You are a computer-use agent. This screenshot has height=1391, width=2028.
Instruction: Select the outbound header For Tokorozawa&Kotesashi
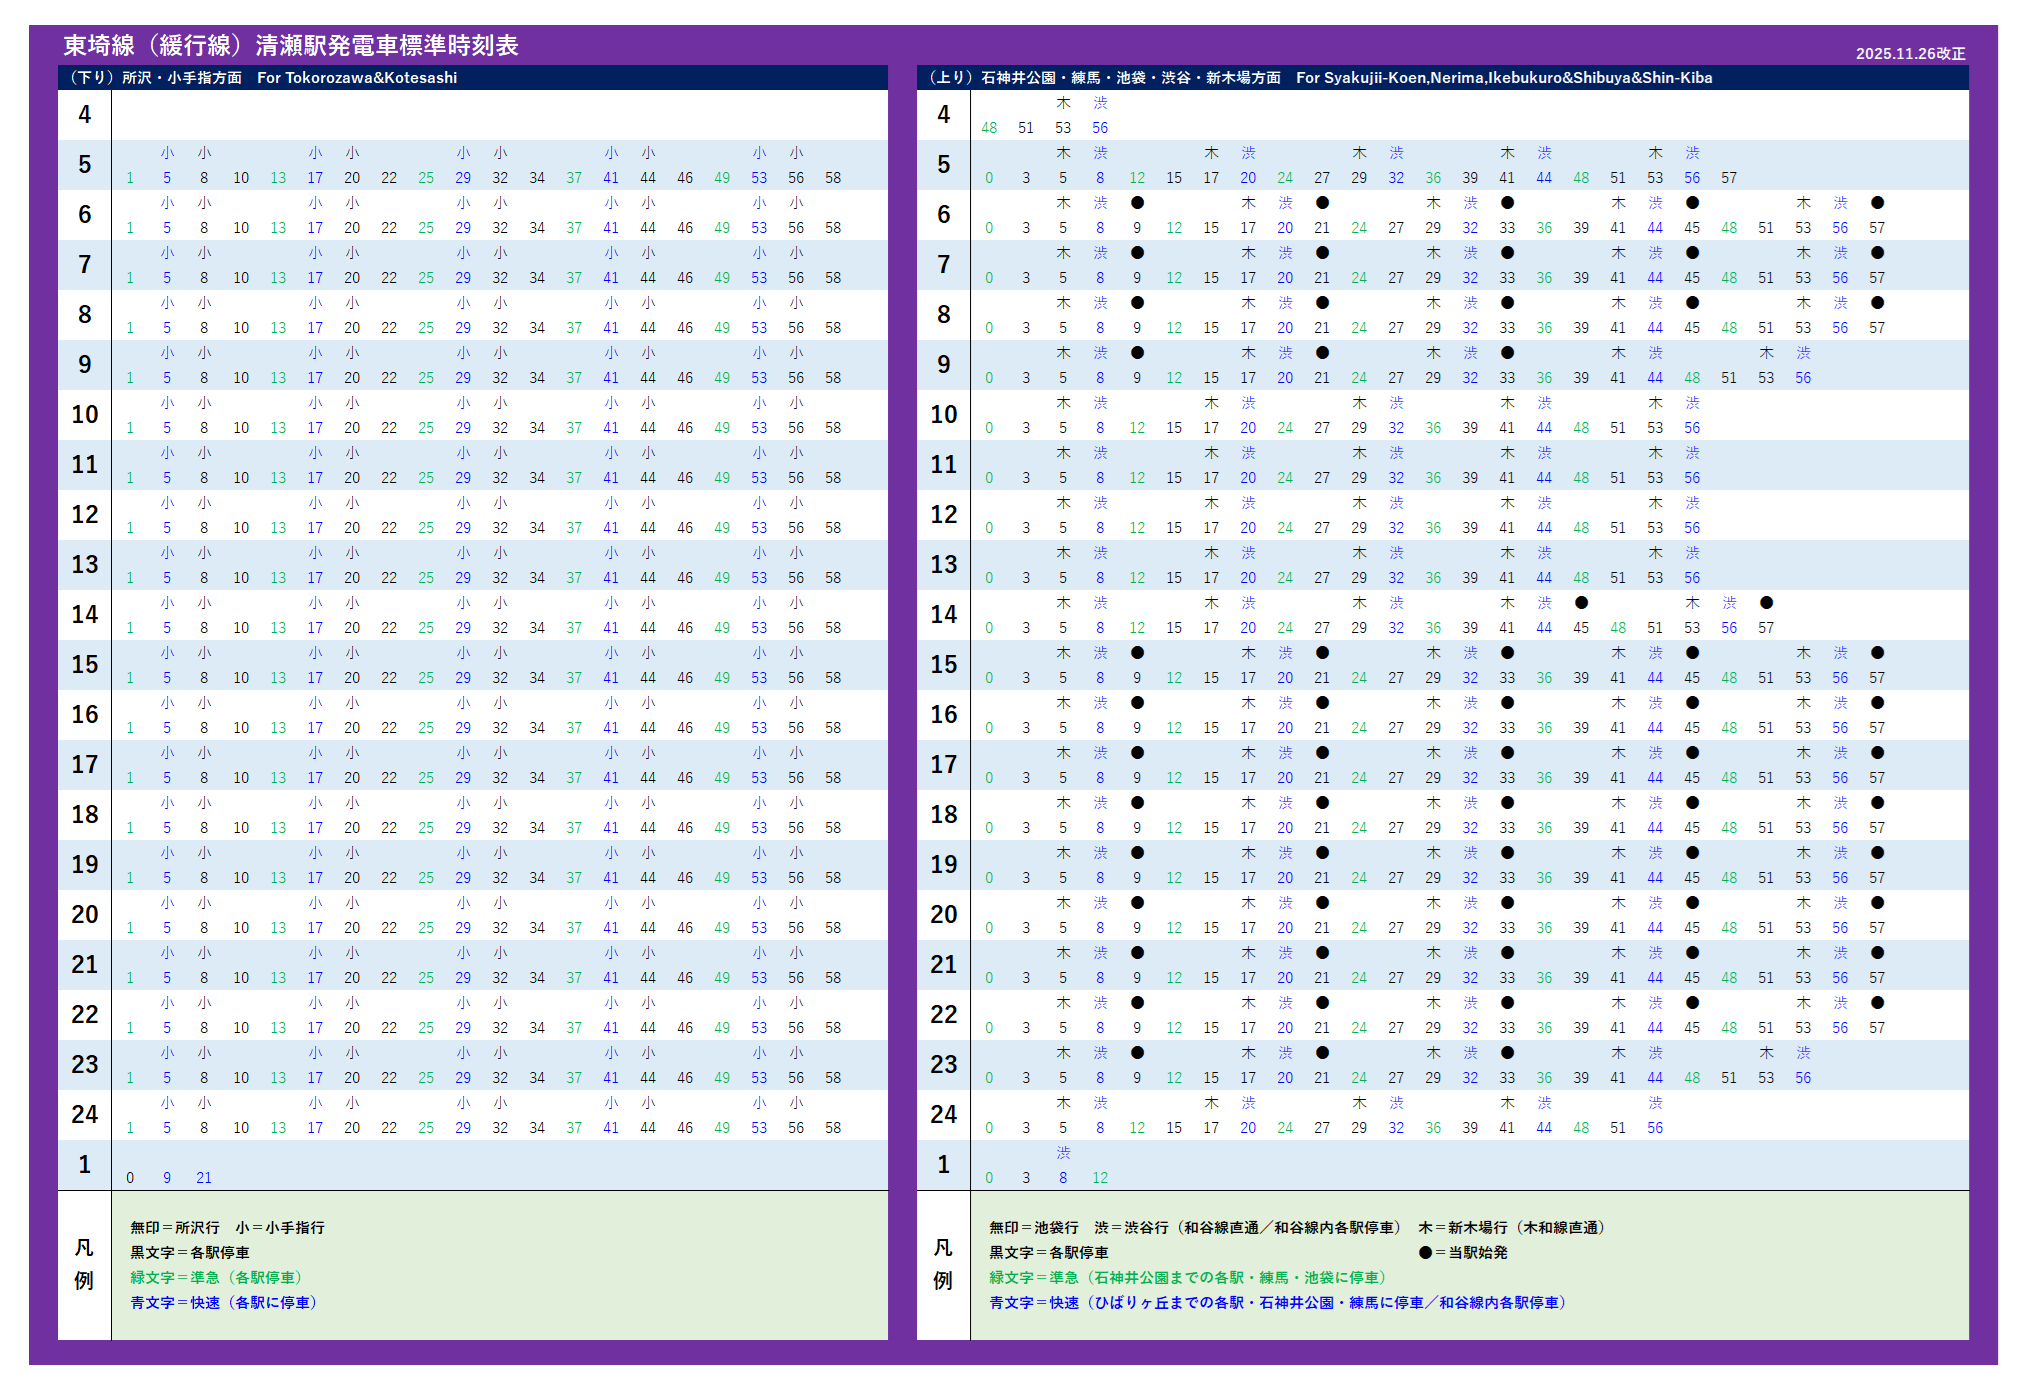click(357, 78)
